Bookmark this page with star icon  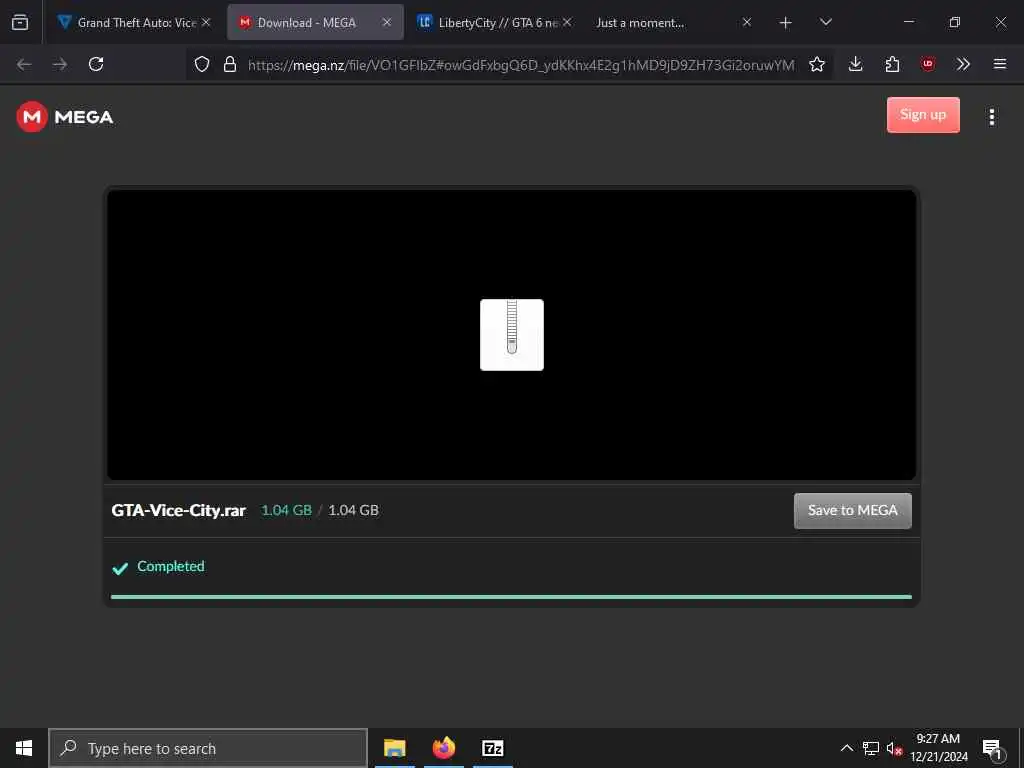pyautogui.click(x=816, y=64)
